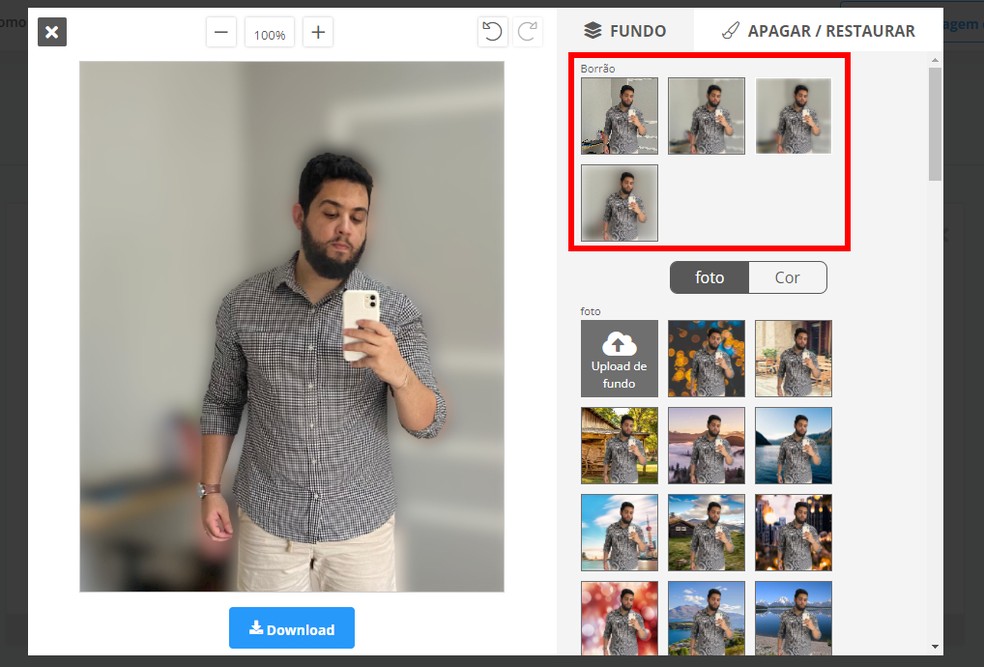Click the Download button
This screenshot has height=667, width=984.
click(291, 628)
